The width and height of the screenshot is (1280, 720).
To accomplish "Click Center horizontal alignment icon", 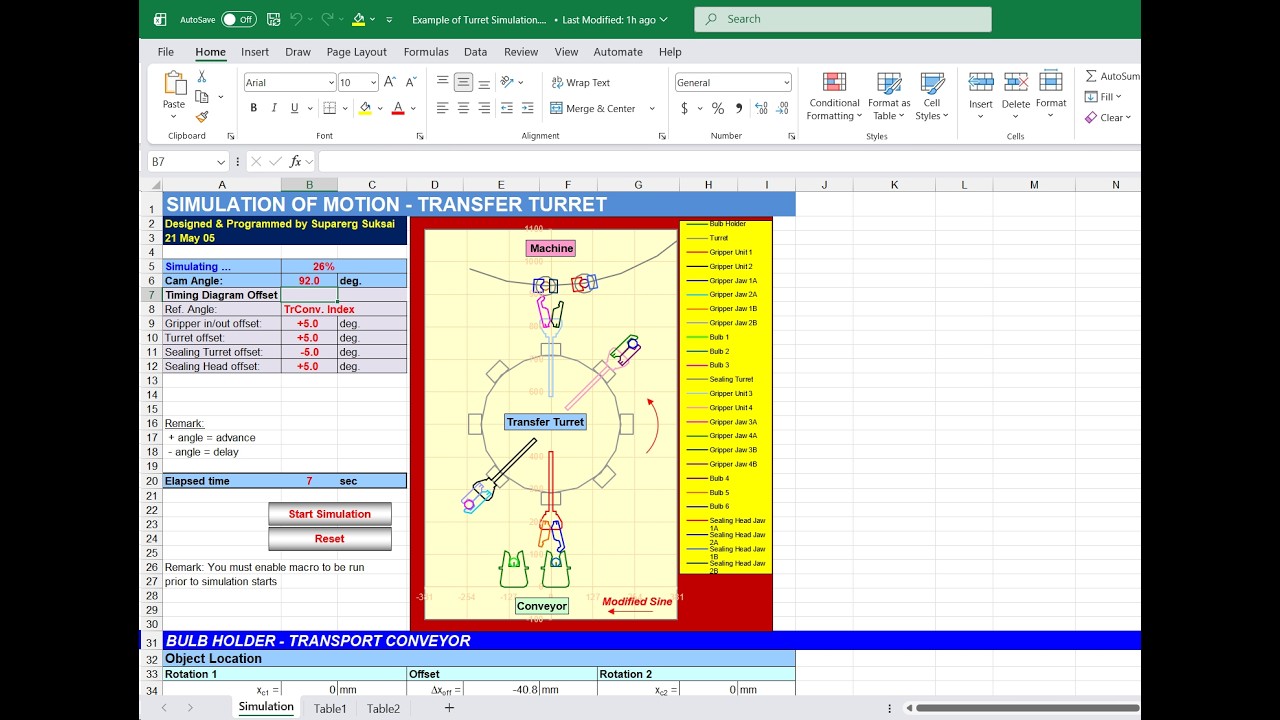I will (463, 108).
